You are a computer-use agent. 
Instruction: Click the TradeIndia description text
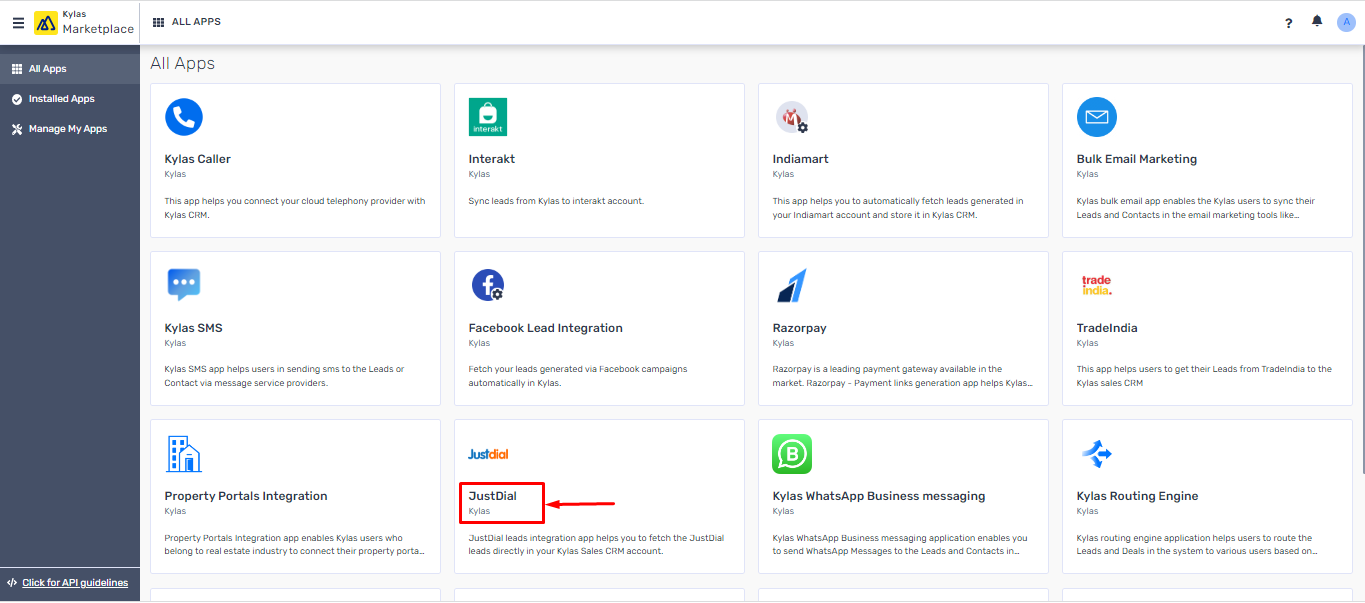tap(1204, 376)
